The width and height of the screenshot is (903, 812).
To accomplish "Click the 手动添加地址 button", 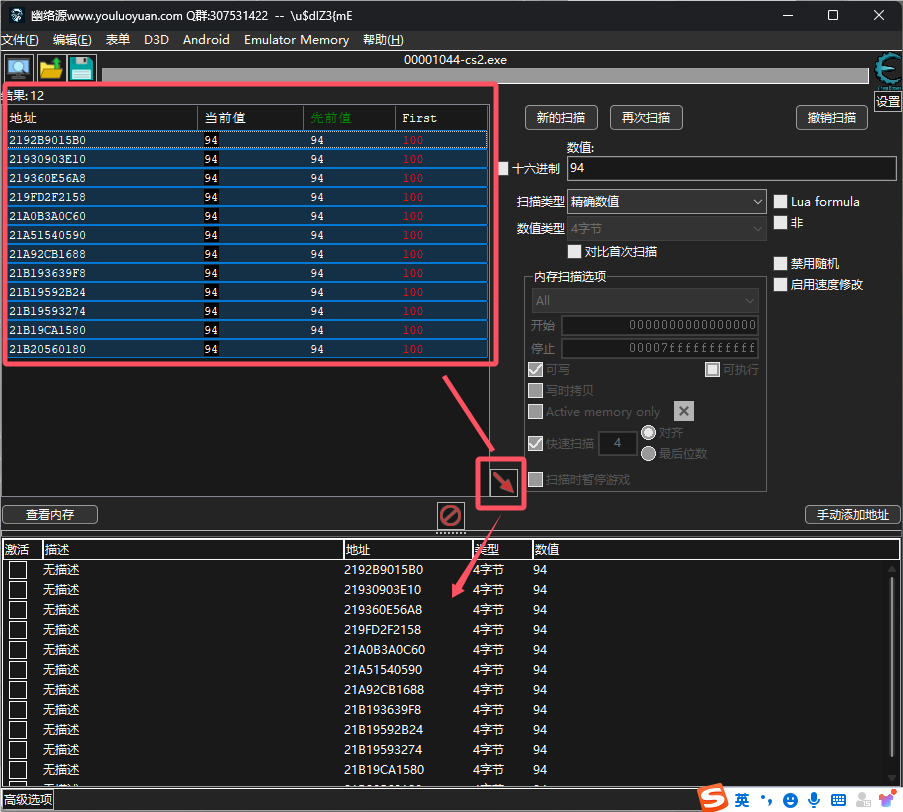I will (852, 515).
